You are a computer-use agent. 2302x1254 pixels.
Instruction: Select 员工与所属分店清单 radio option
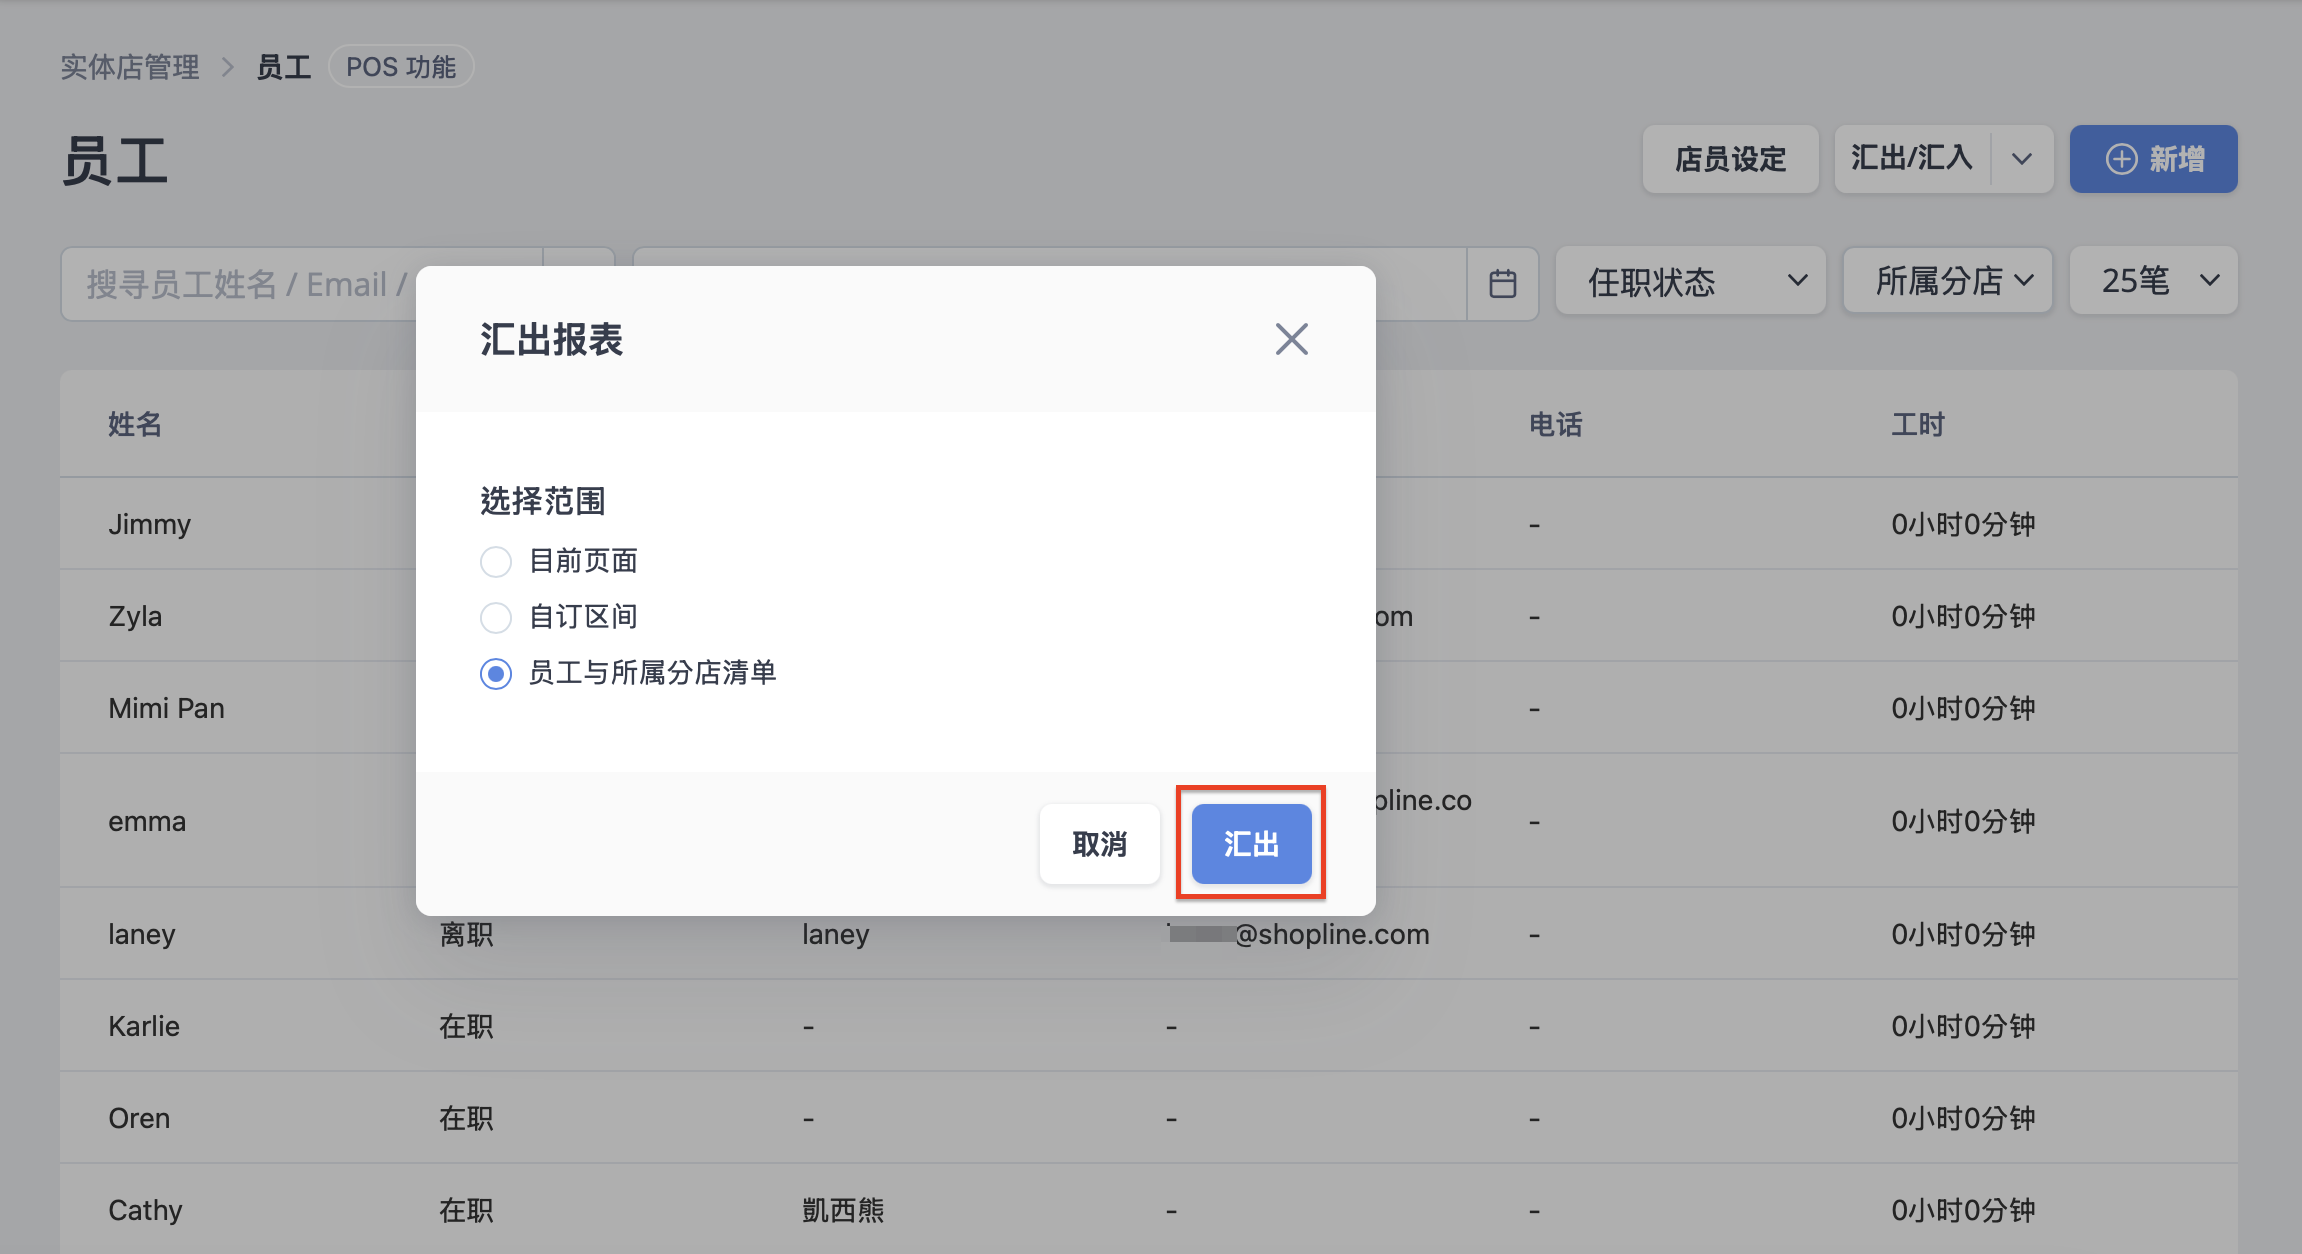click(x=496, y=673)
